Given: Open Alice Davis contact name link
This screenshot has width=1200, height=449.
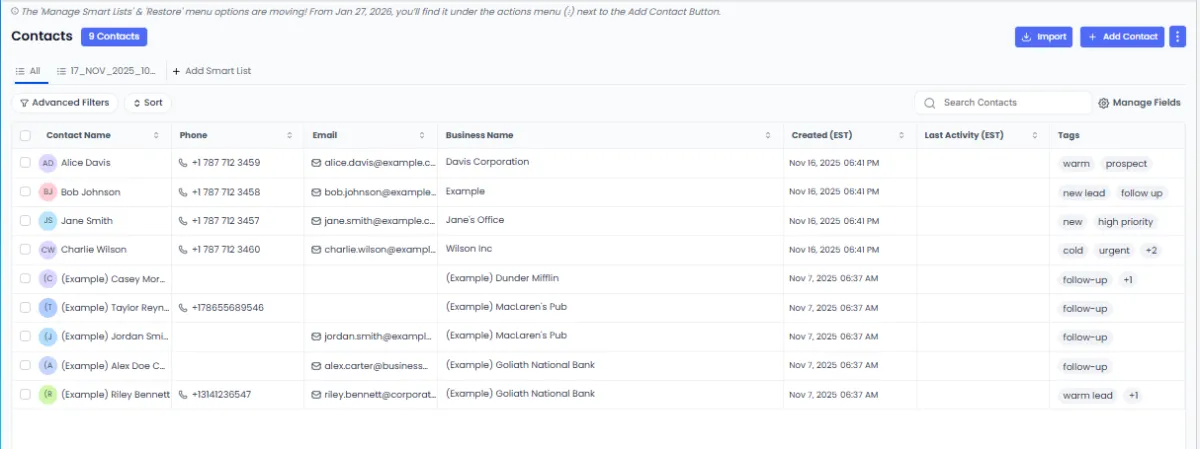Looking at the screenshot, I should tap(86, 163).
